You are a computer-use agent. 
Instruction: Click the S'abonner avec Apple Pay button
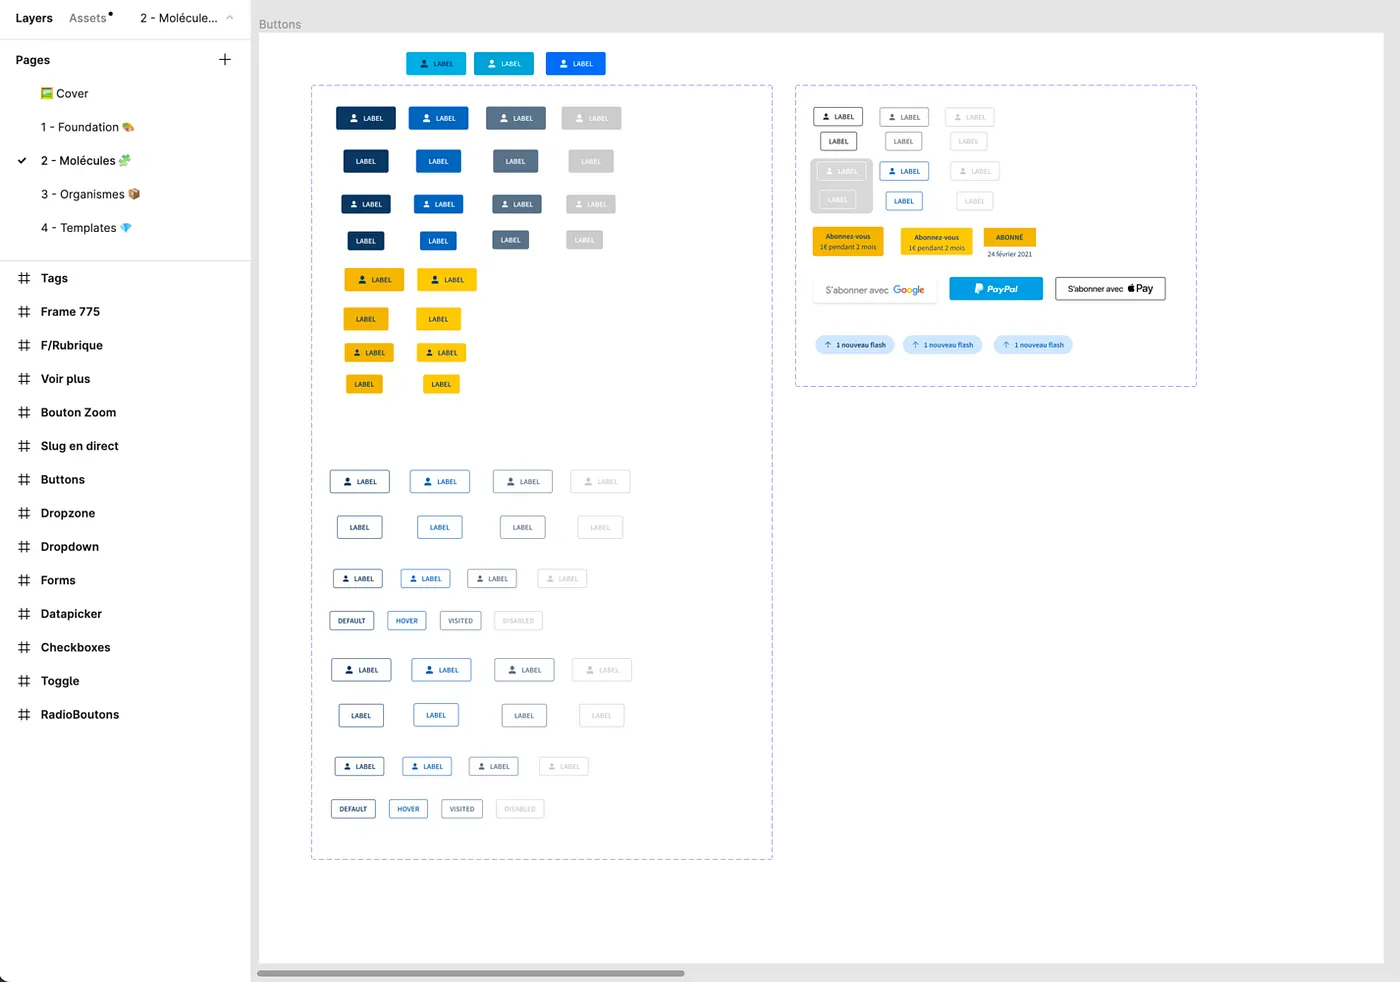(x=1110, y=289)
